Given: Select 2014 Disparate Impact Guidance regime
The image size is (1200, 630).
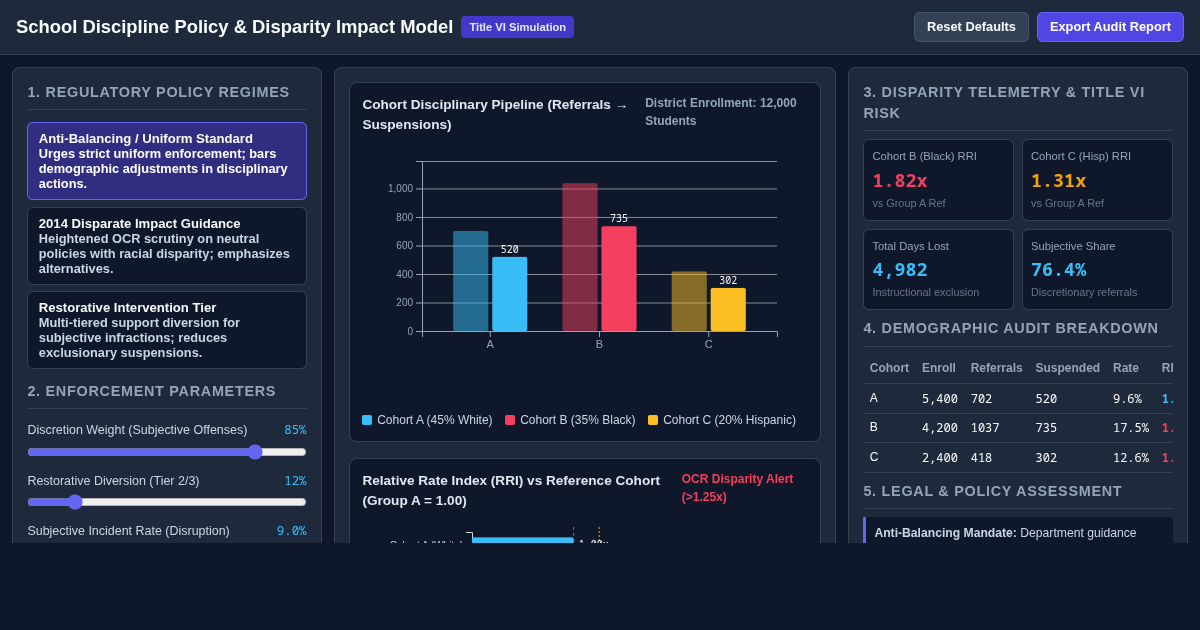Looking at the screenshot, I should point(167,246).
